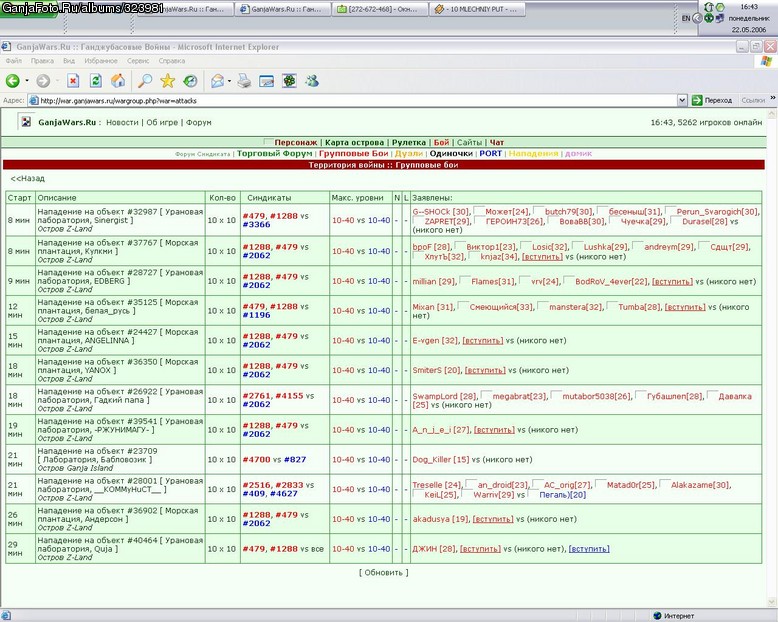Open the PORT link
778x622 pixels.
[491, 153]
